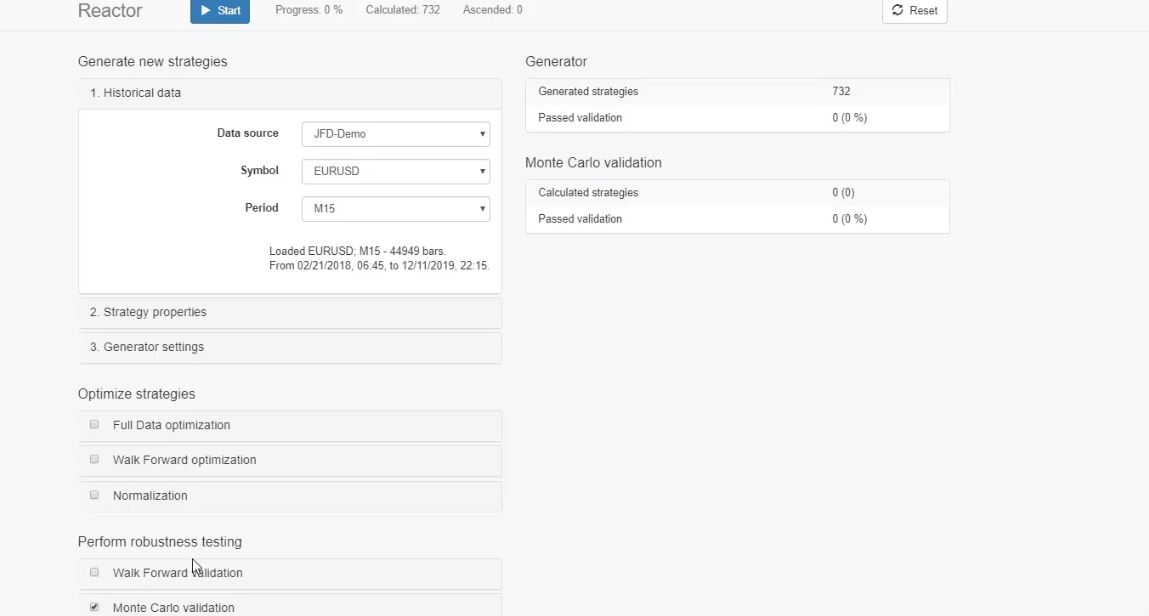Click the Progress percentage indicator
1149x616 pixels.
click(309, 10)
